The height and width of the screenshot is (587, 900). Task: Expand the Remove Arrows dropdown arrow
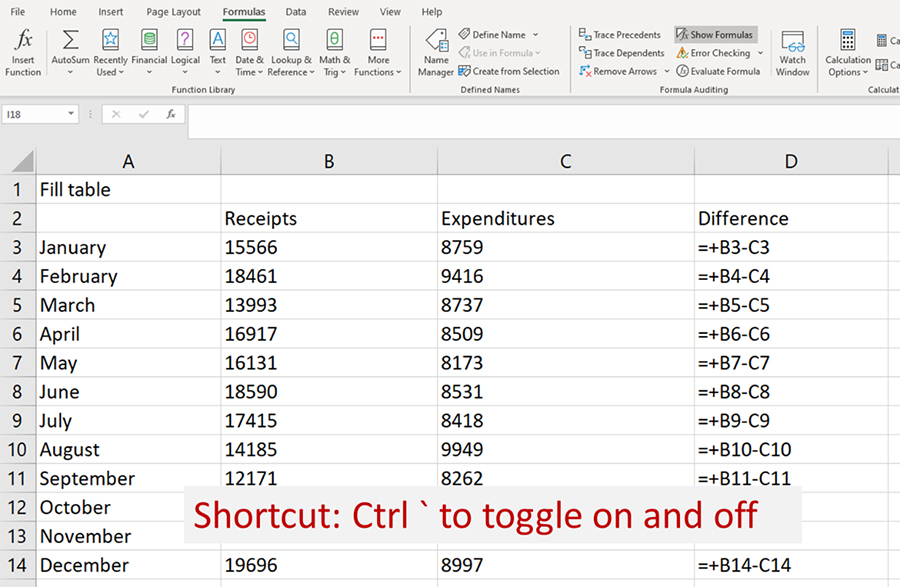click(667, 72)
